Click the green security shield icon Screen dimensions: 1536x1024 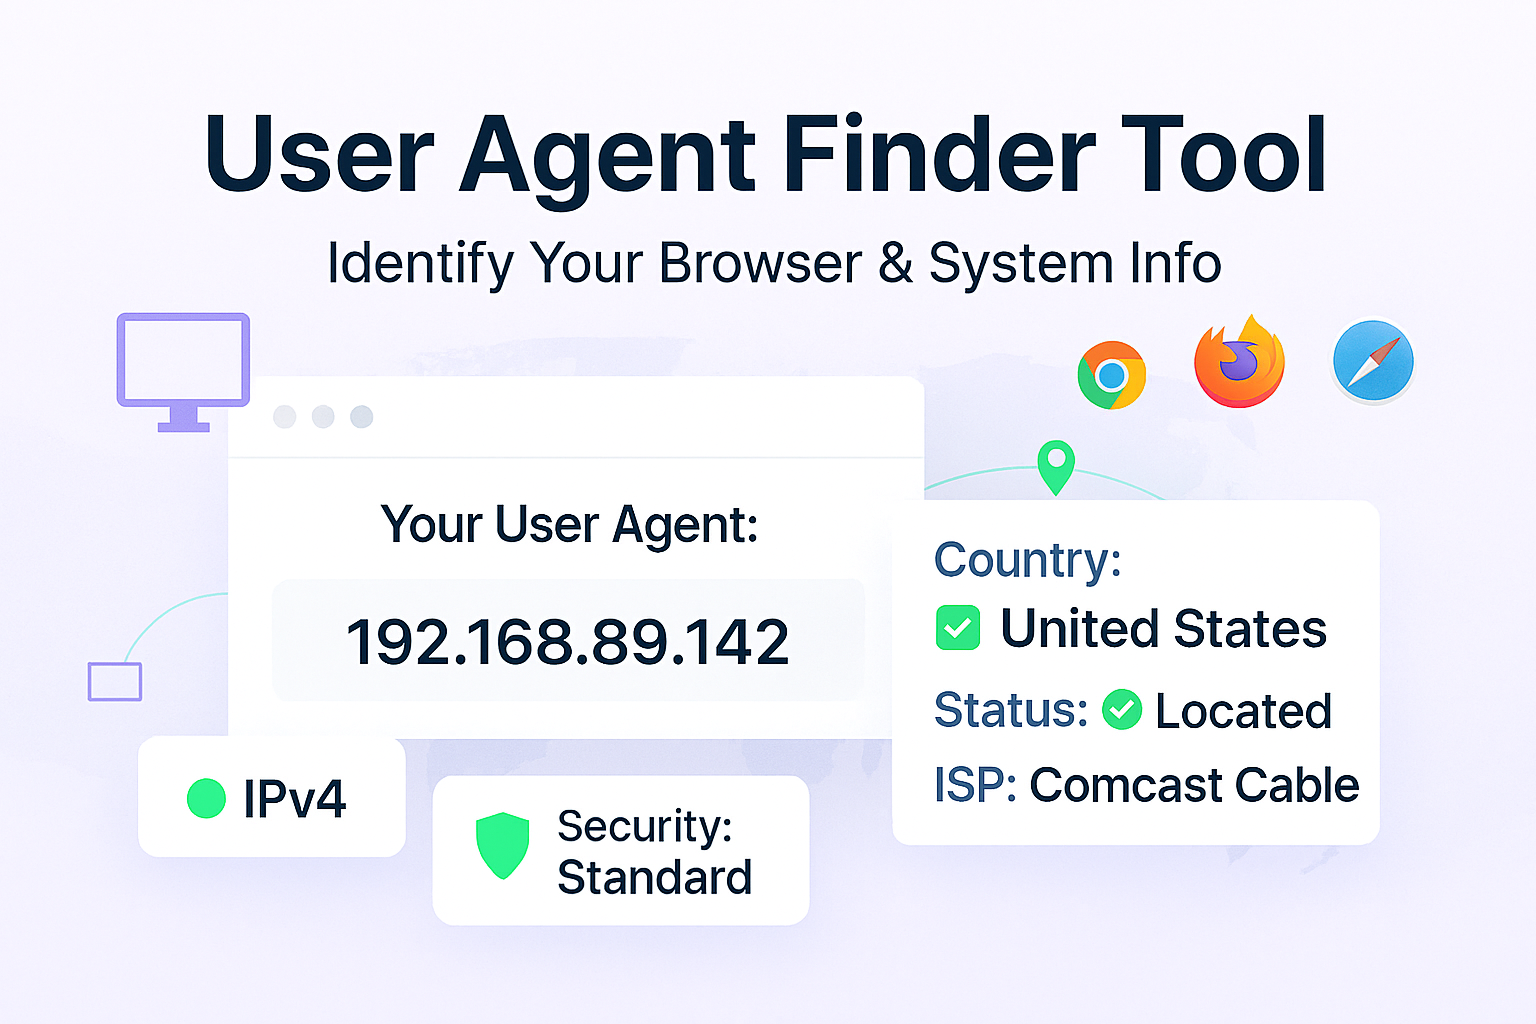coord(502,845)
